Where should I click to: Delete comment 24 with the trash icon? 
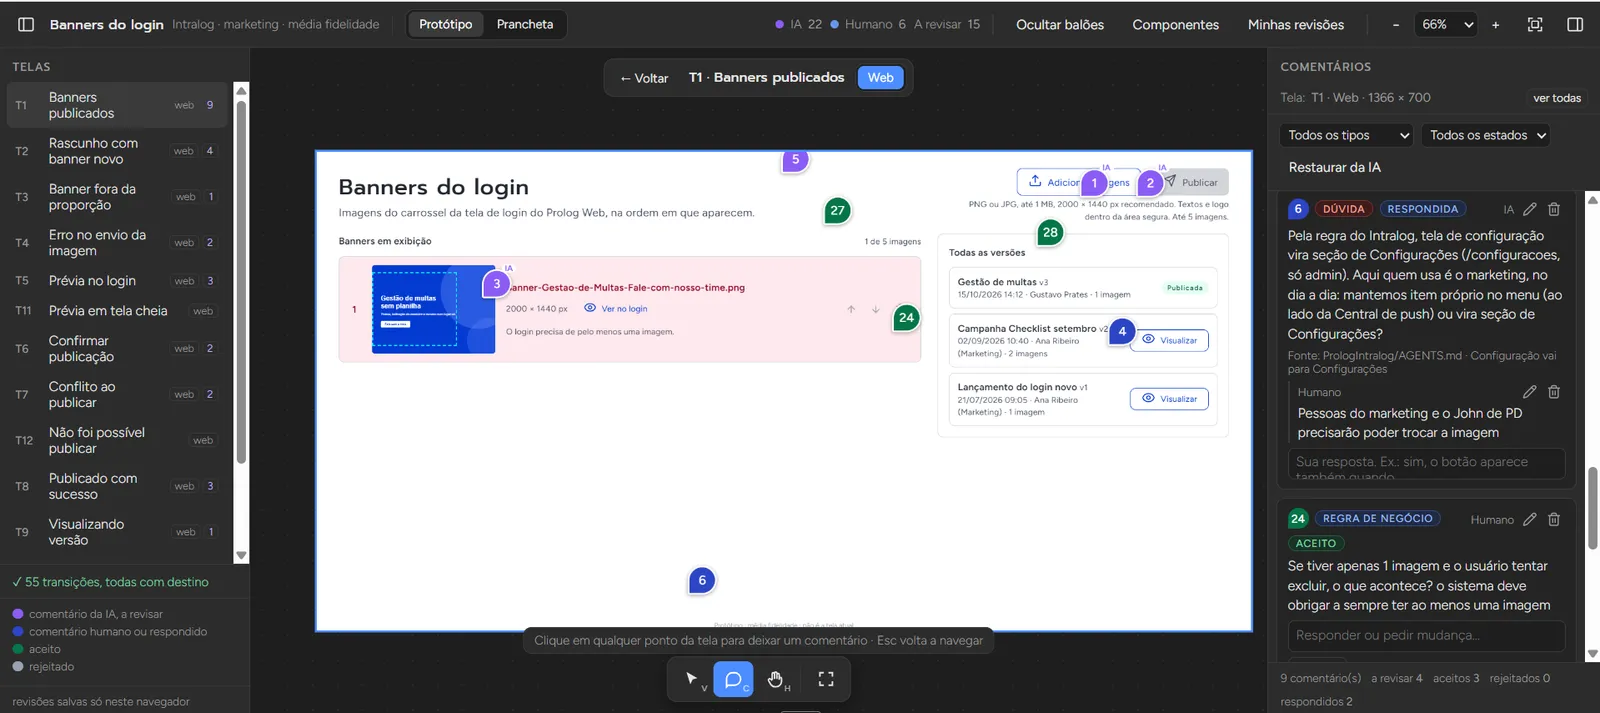pos(1554,519)
